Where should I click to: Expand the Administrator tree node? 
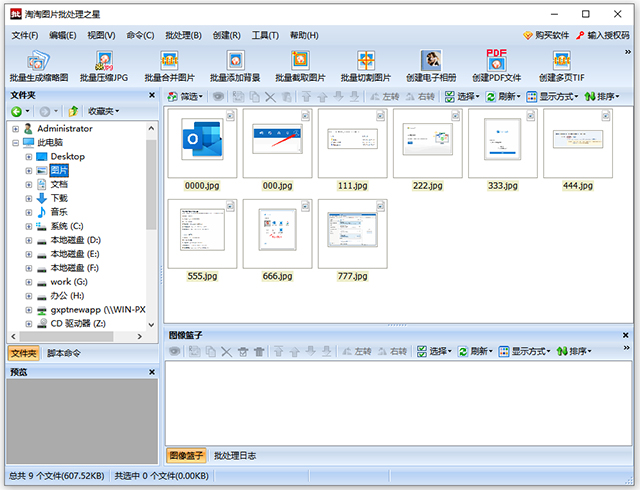15,129
